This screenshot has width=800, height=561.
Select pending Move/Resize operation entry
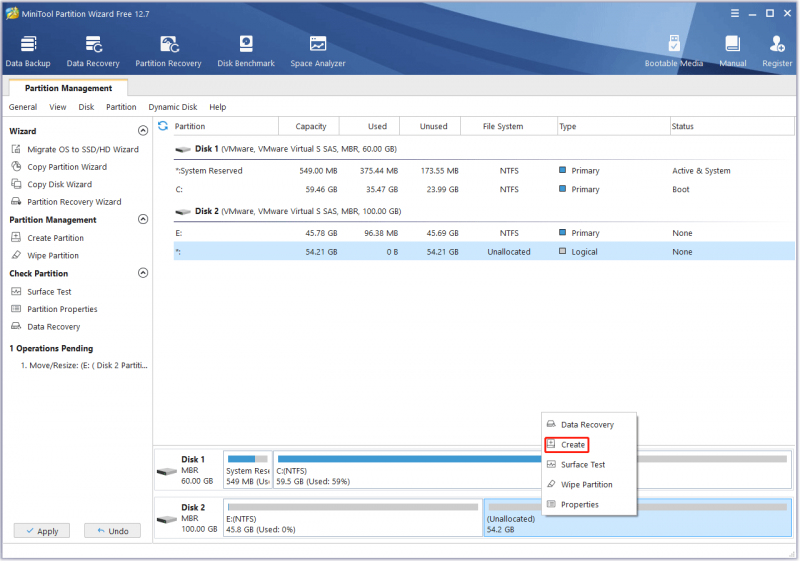click(84, 366)
